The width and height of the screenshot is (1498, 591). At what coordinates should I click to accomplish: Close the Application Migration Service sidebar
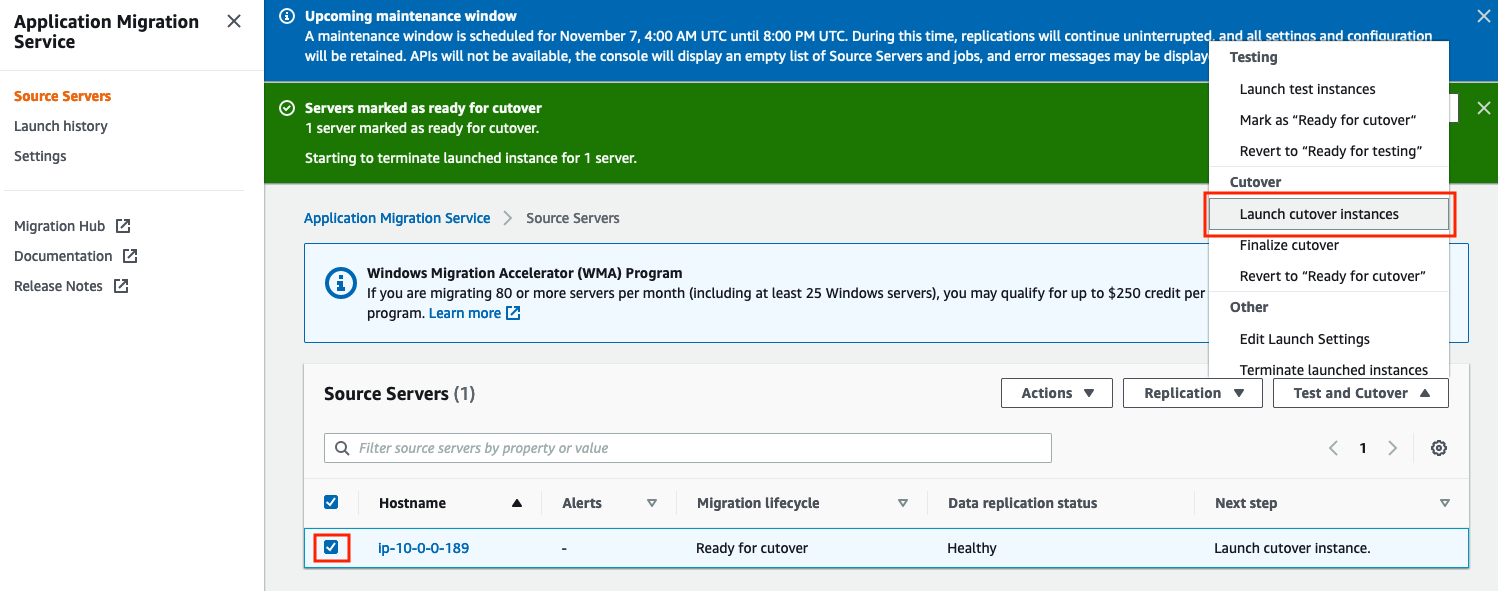tap(233, 21)
